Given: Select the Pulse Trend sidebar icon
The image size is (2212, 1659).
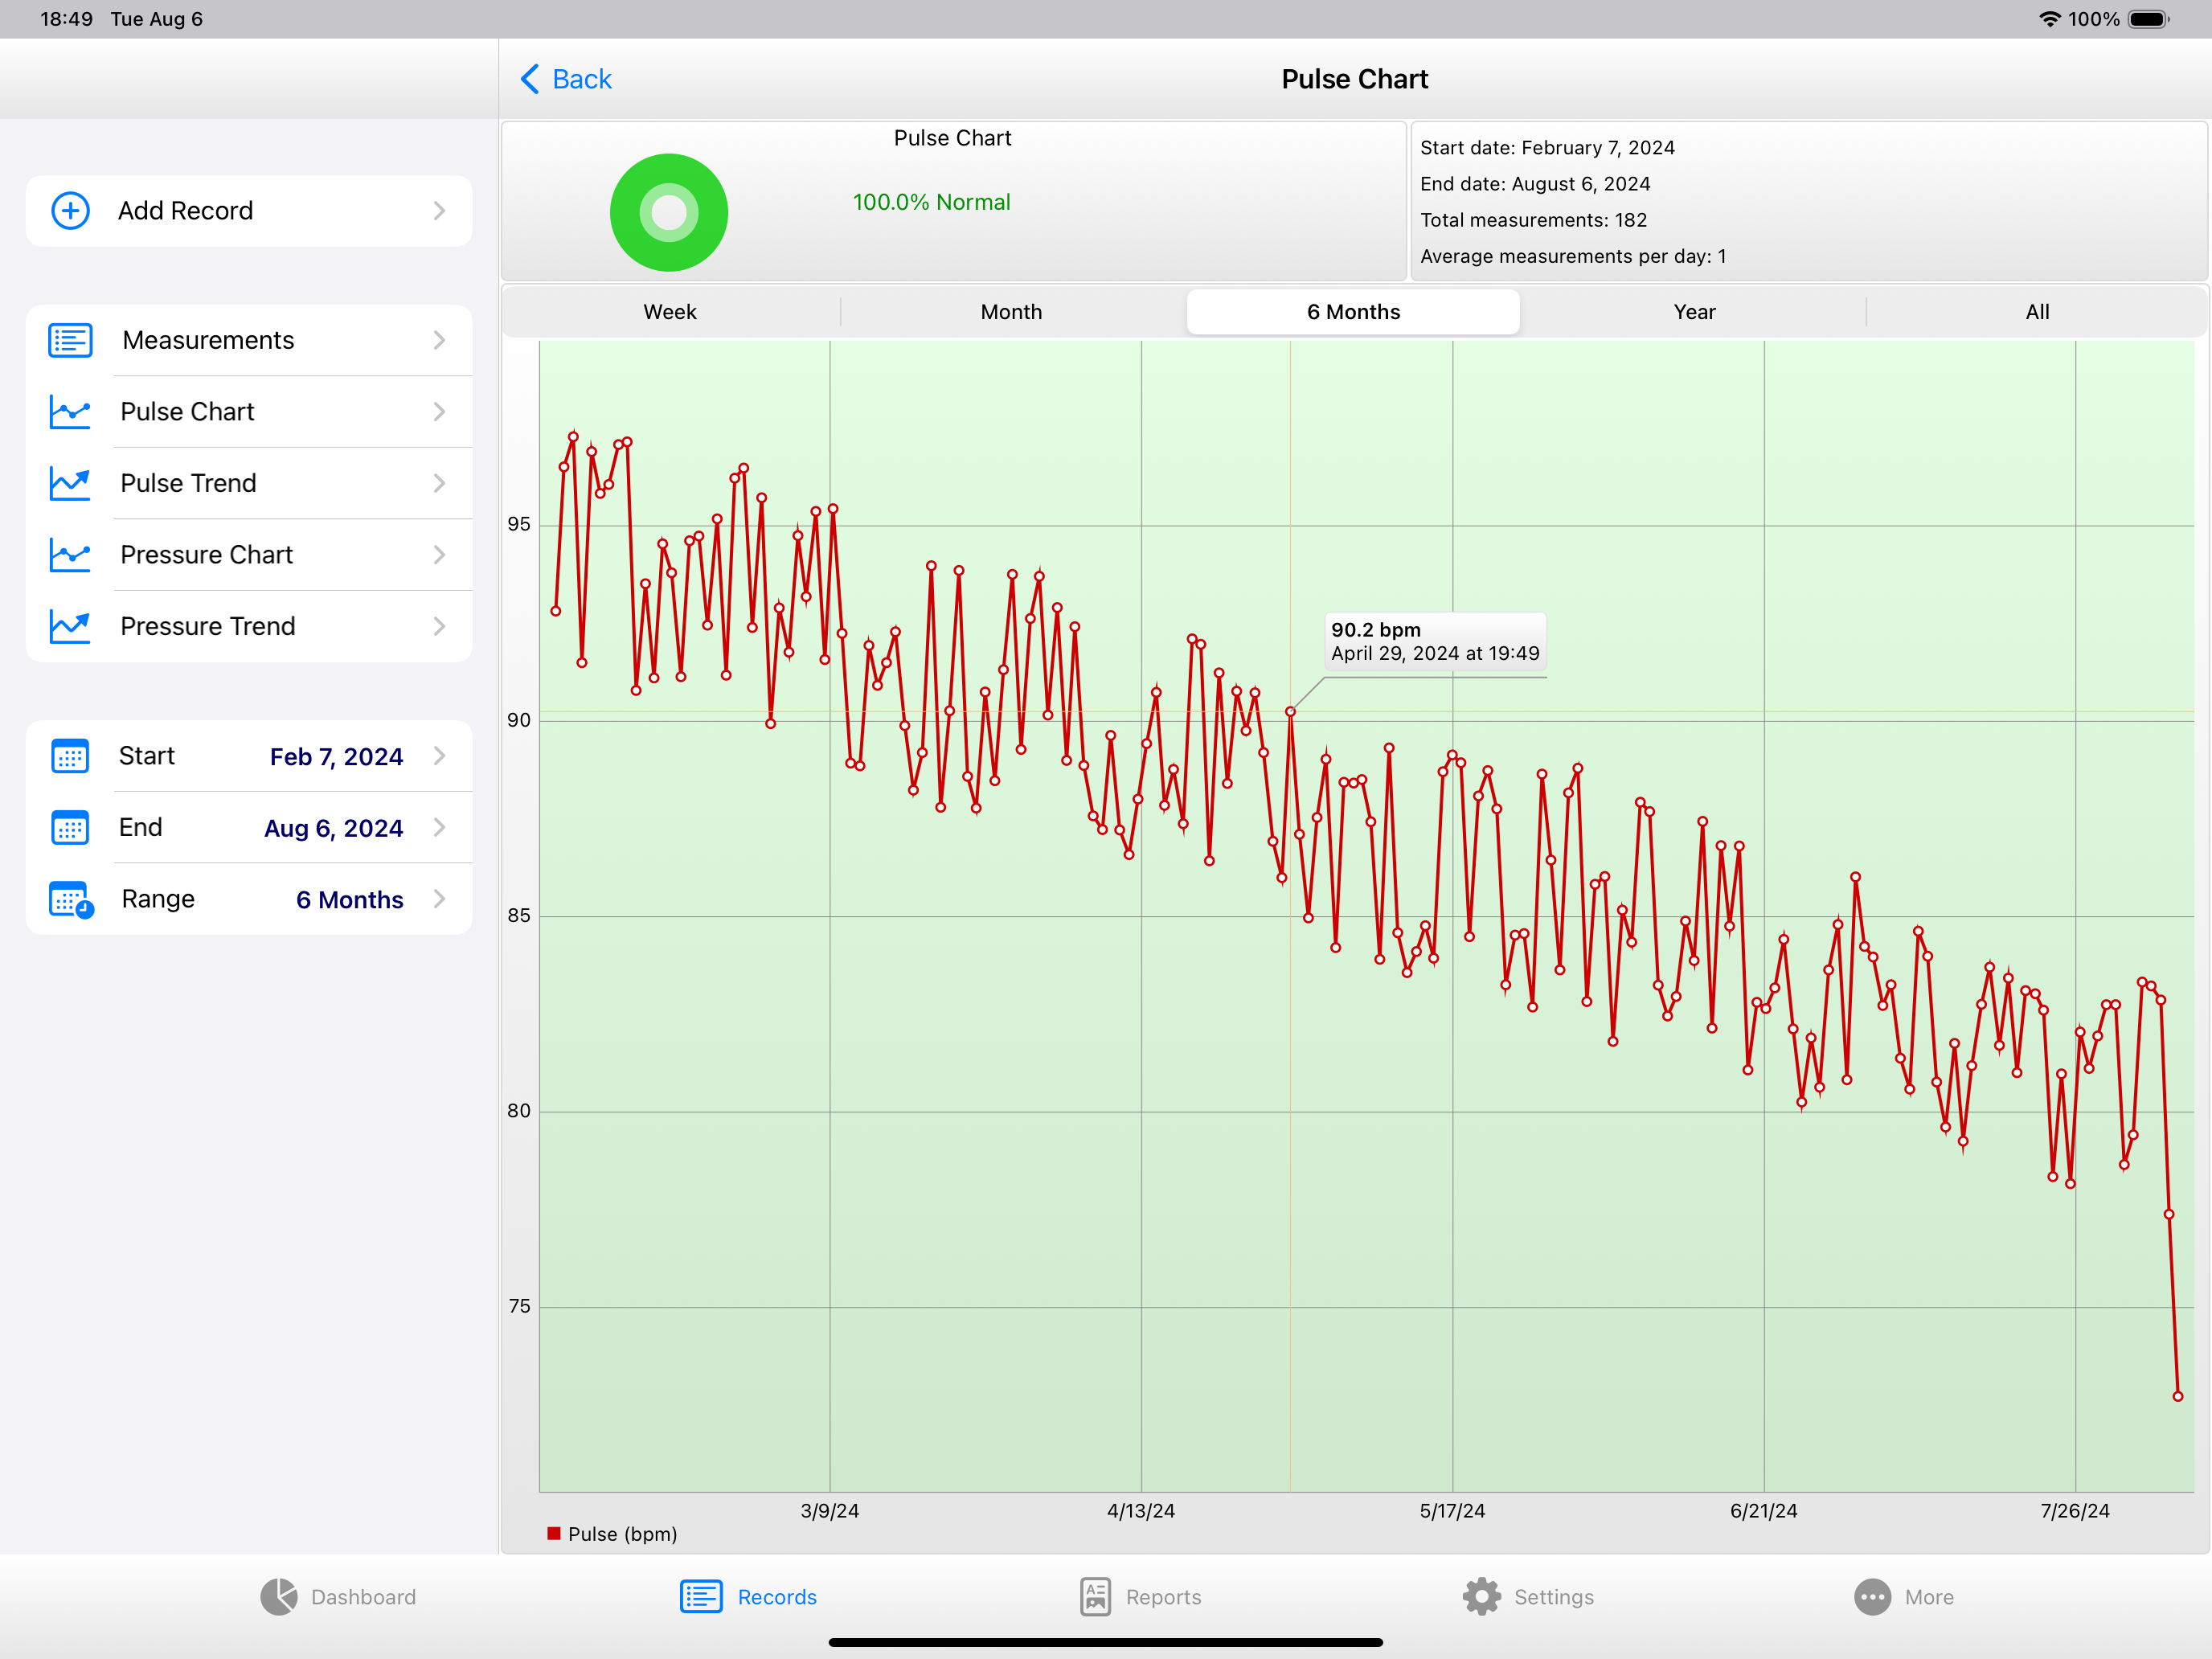Looking at the screenshot, I should coord(70,484).
